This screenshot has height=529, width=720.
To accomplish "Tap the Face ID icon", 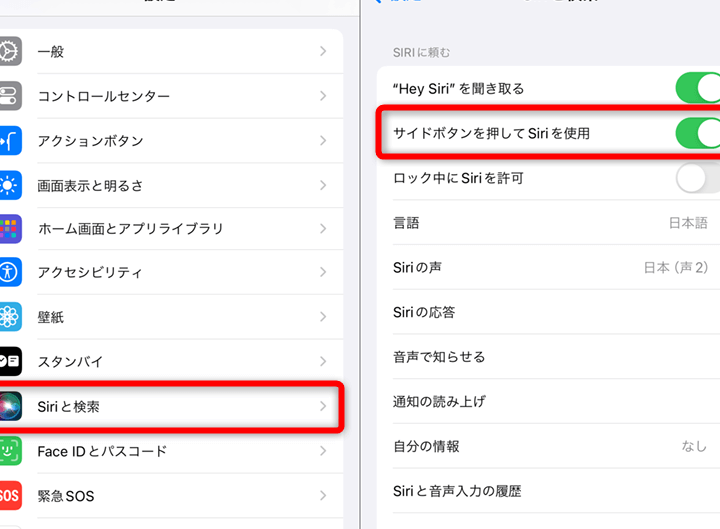I will [9, 450].
